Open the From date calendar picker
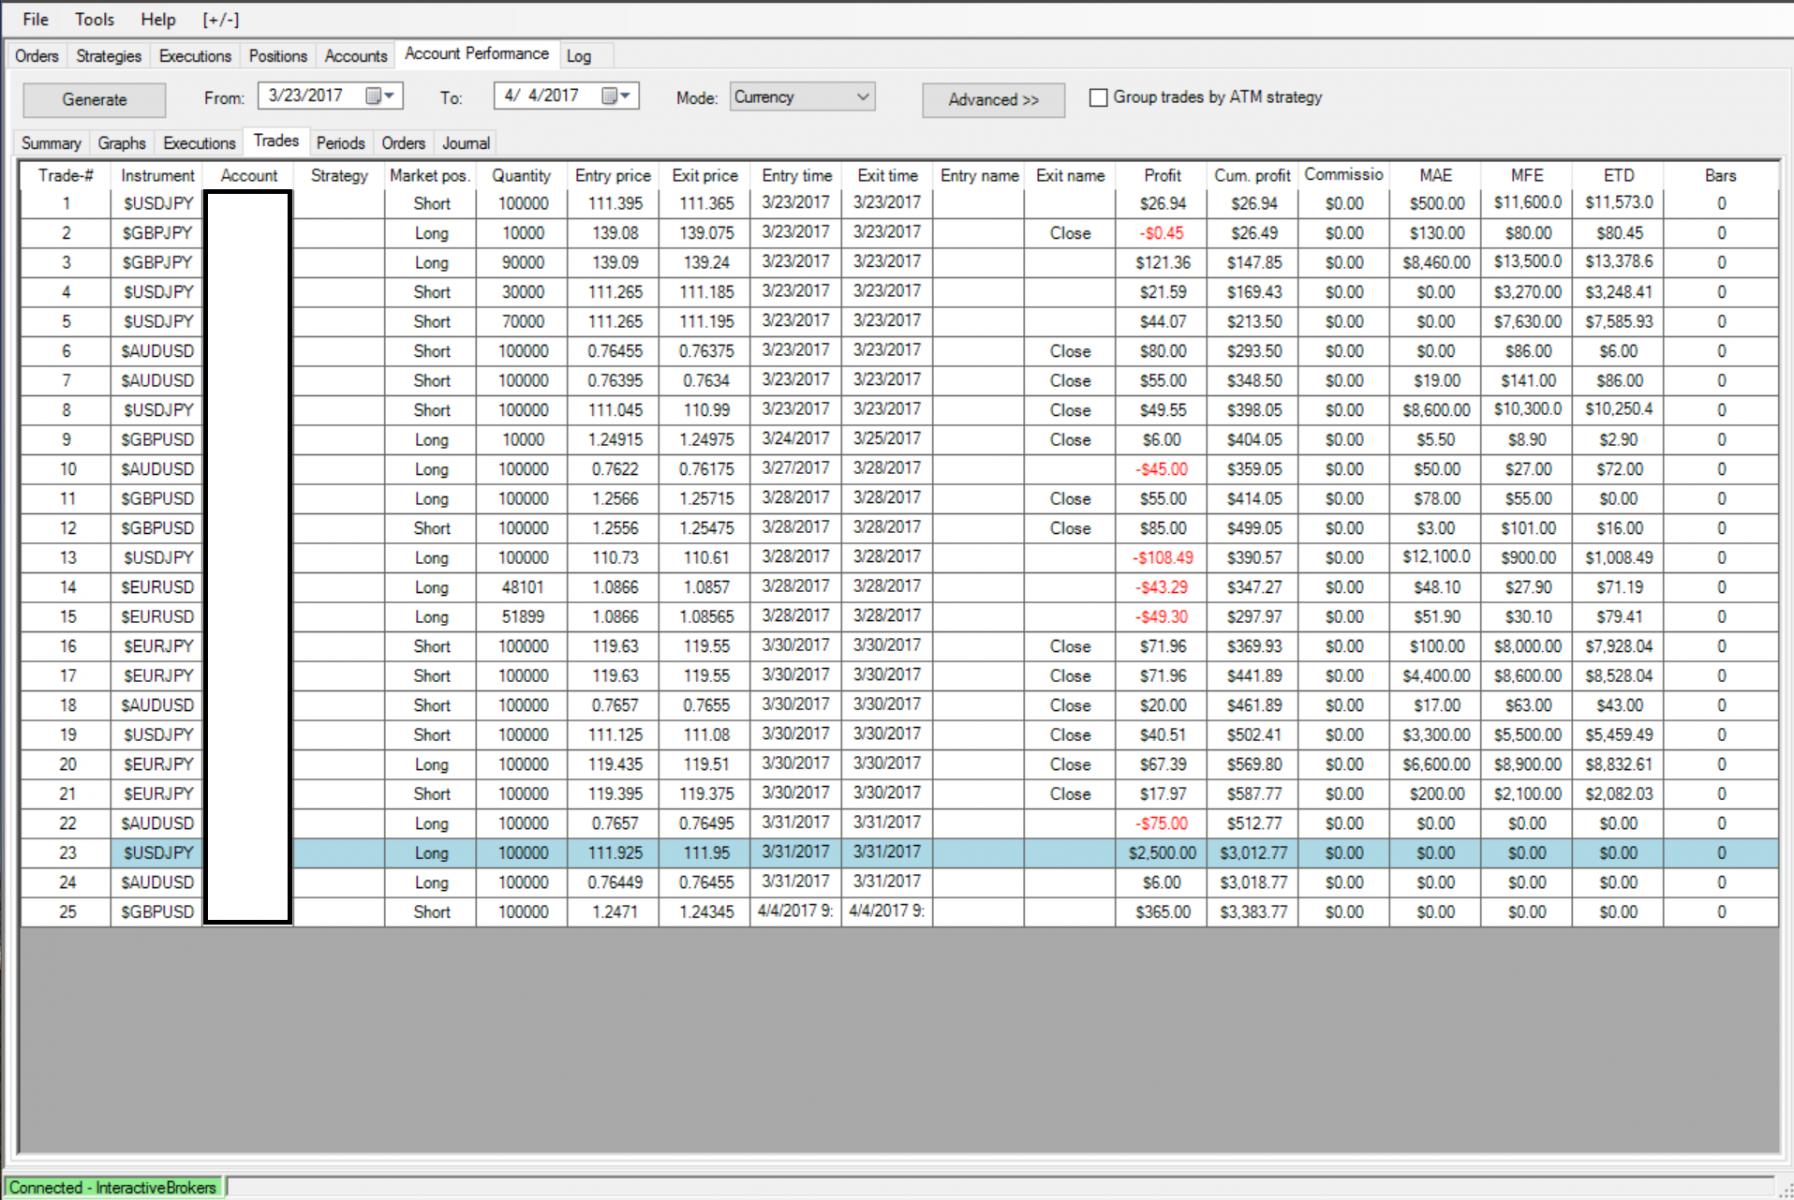This screenshot has height=1200, width=1794. pos(380,96)
